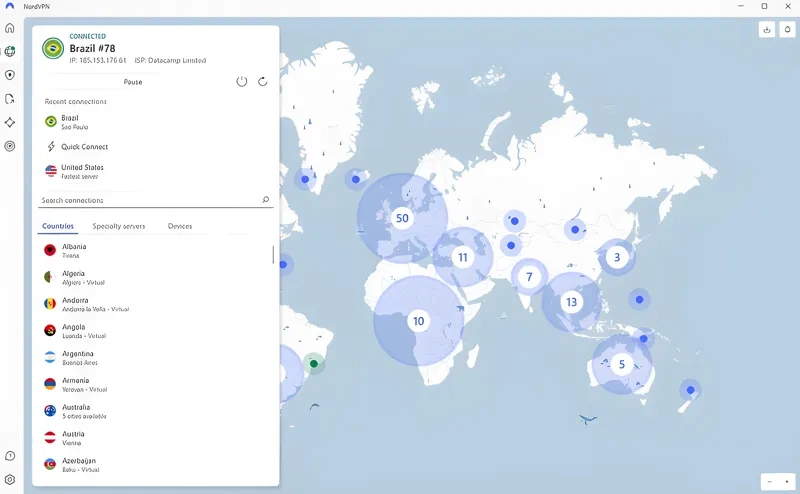Viewport: 800px width, 494px height.
Task: Open the Dark Web Monitor target icon
Action: (10, 146)
